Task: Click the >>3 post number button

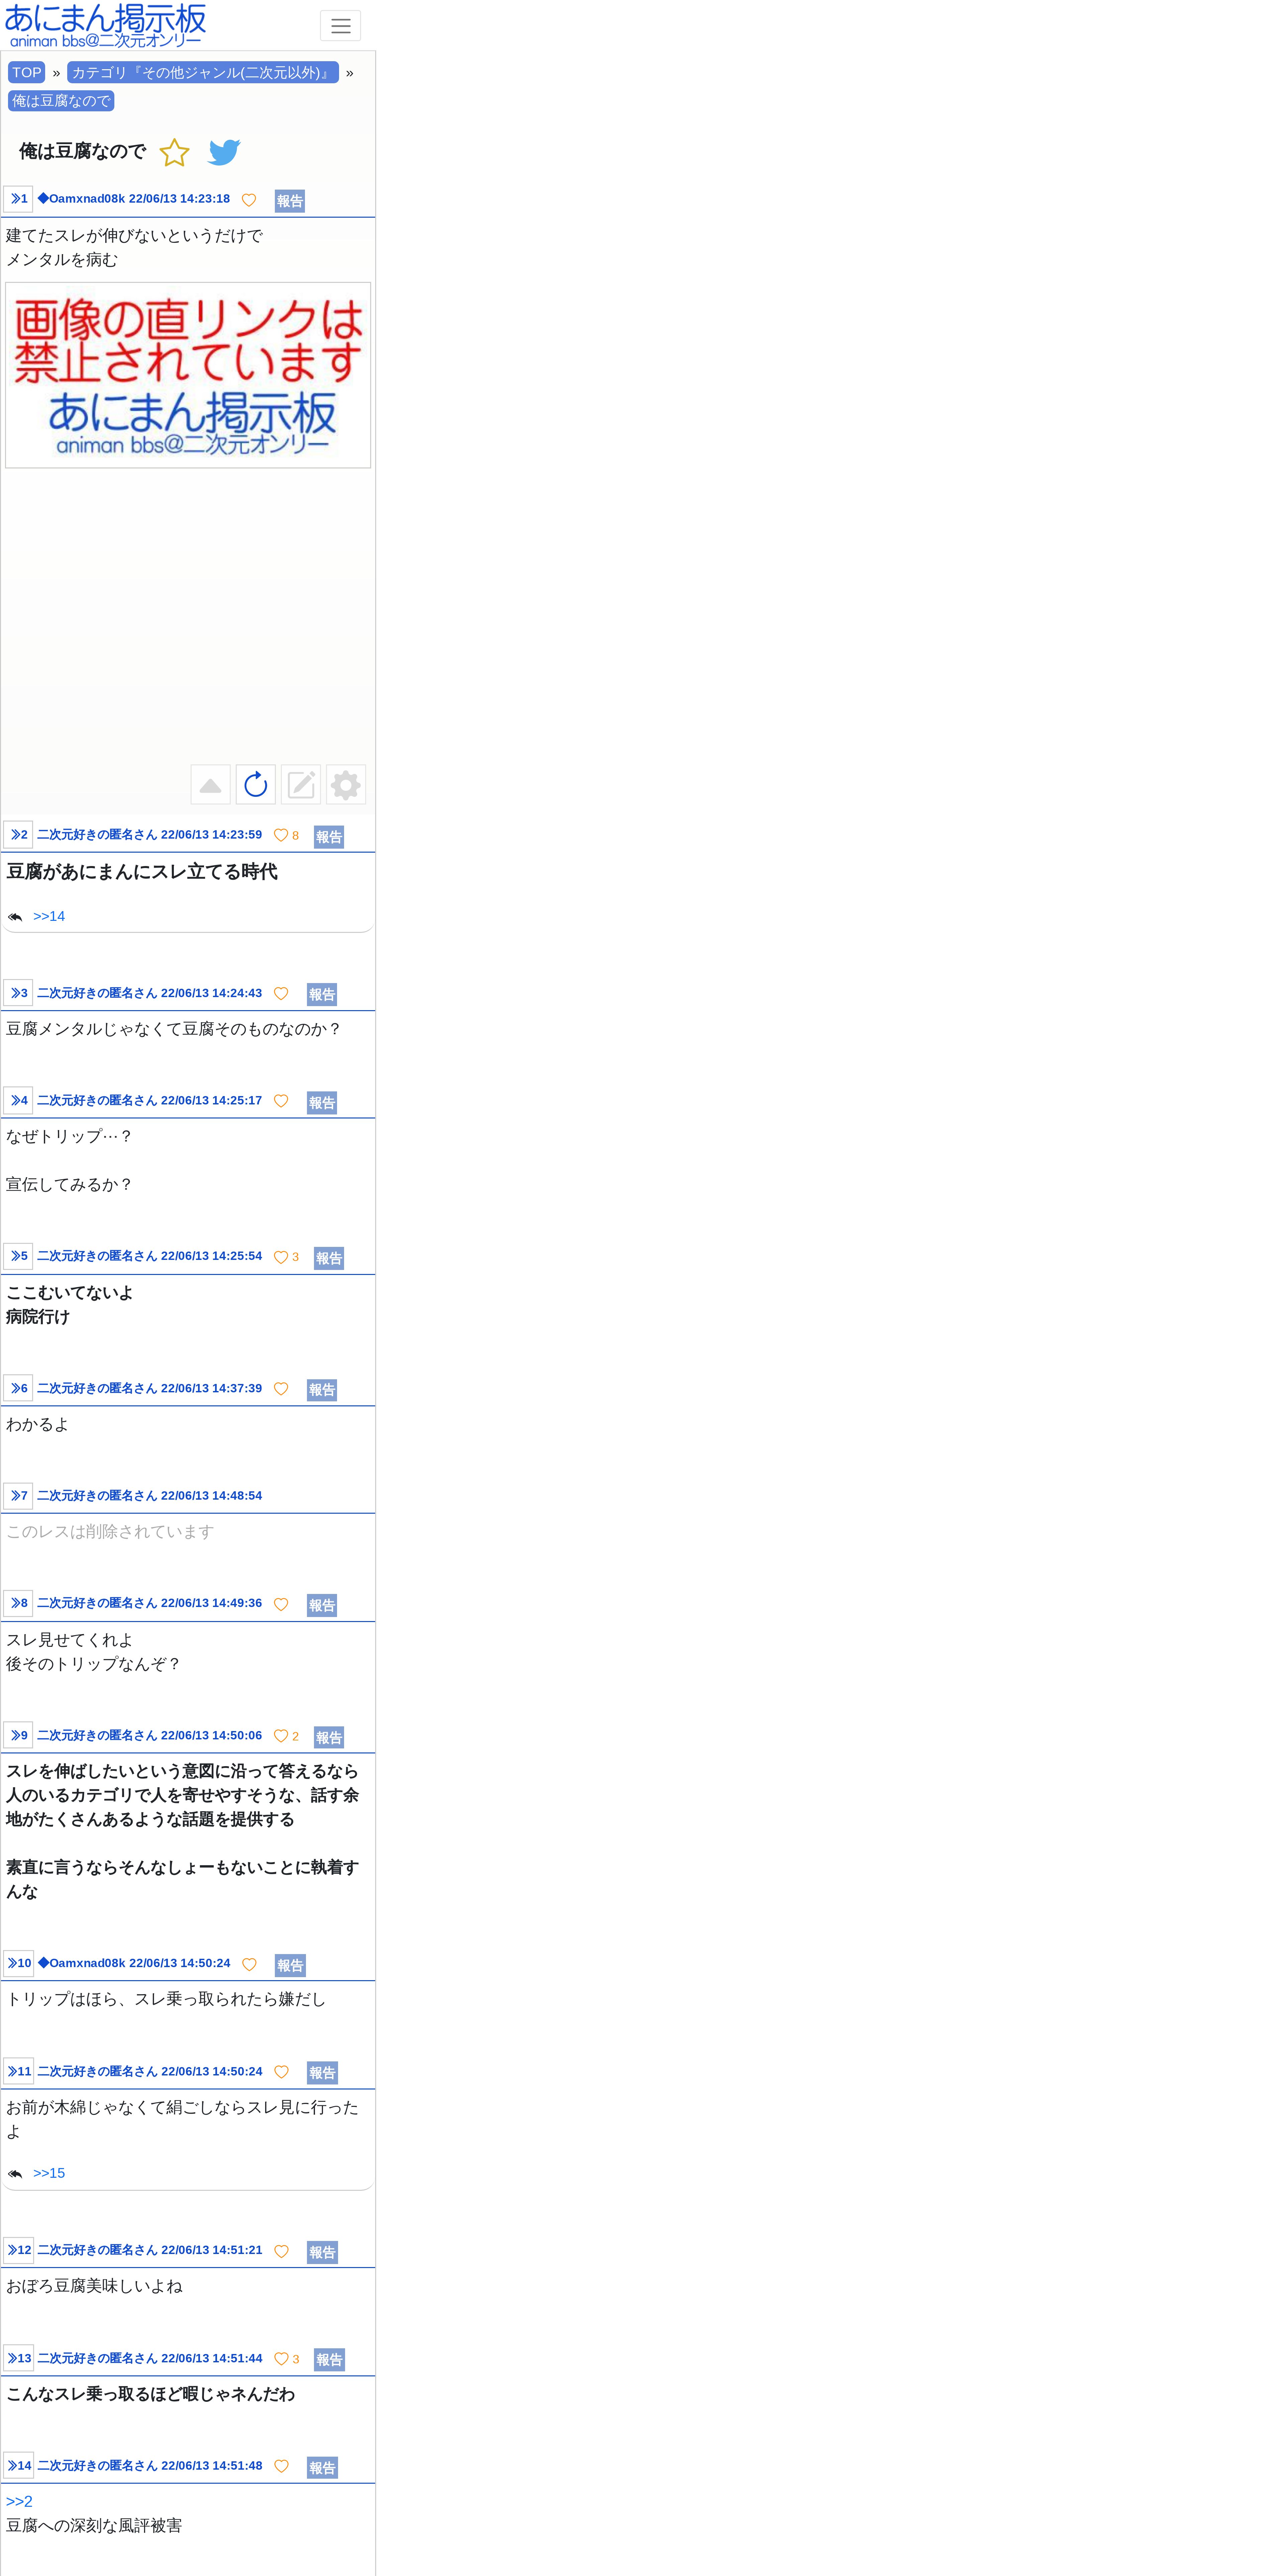Action: click(x=18, y=993)
